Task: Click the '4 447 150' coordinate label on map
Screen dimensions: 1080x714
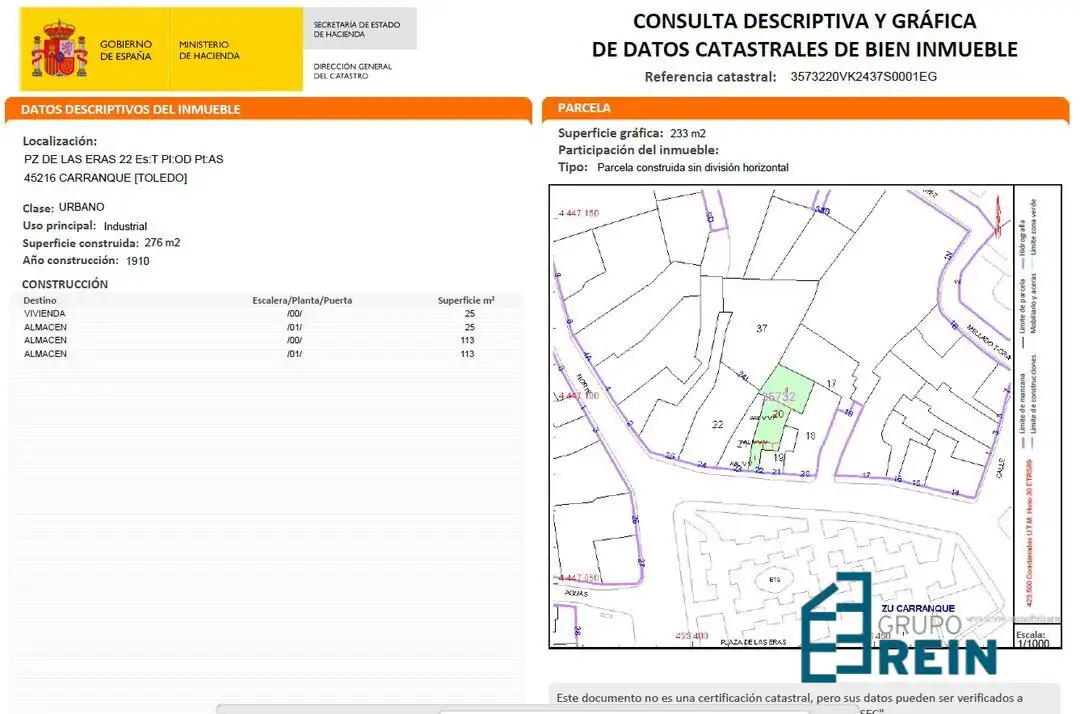Action: [x=579, y=213]
